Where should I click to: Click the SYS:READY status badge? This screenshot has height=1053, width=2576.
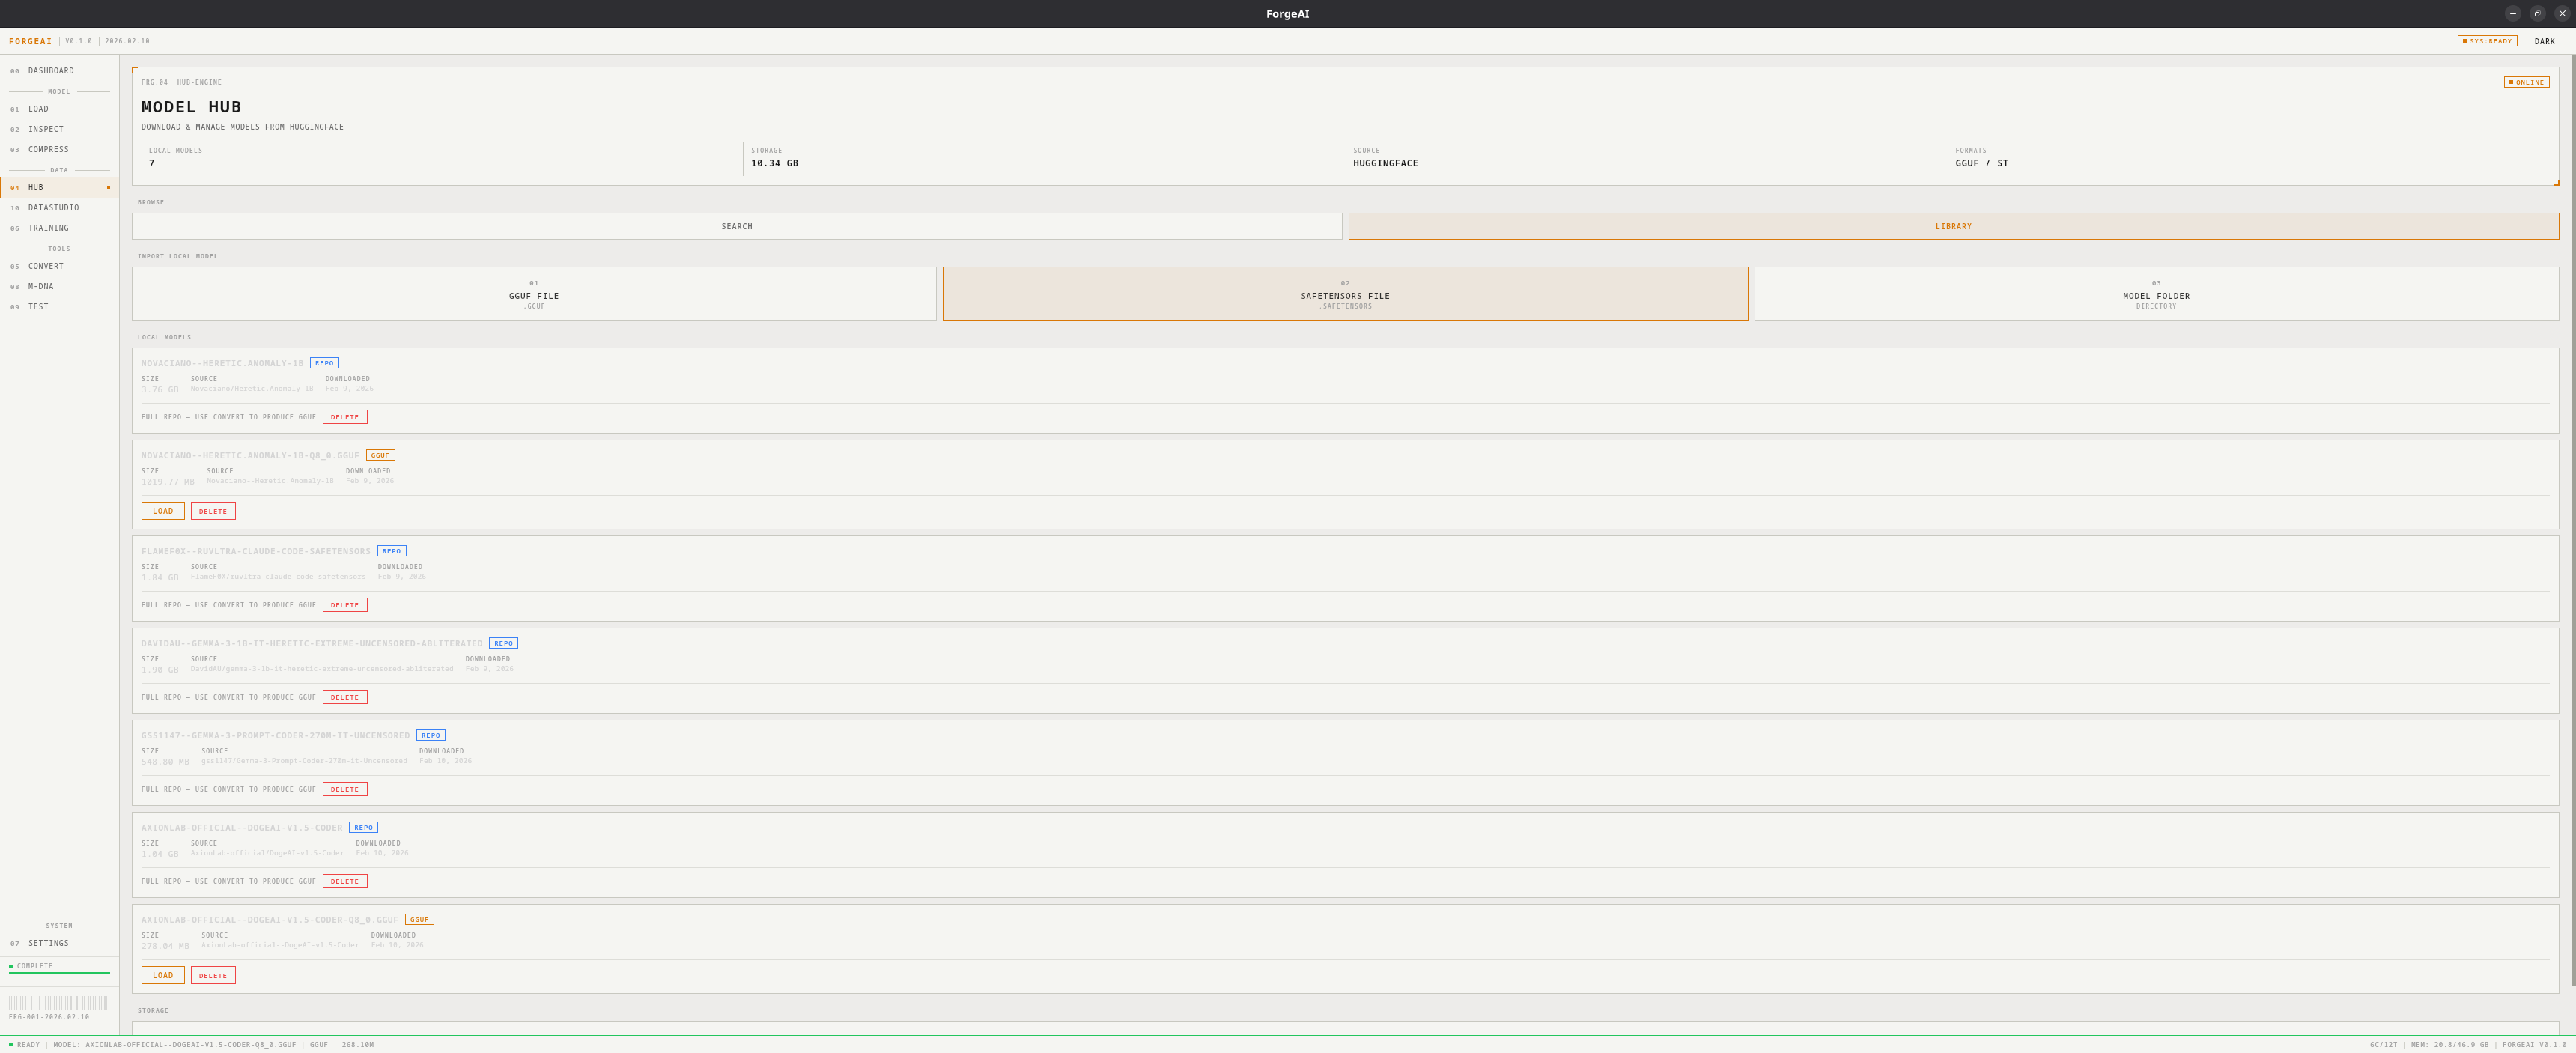pos(2486,41)
